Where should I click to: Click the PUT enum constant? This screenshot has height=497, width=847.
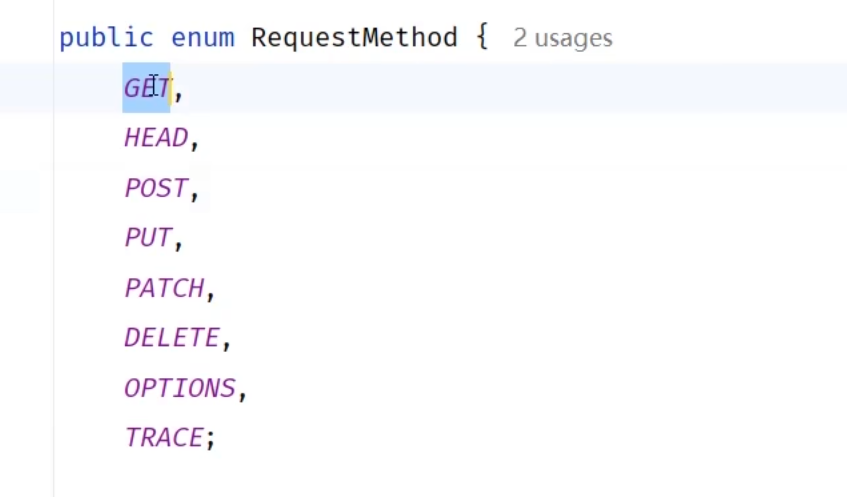148,238
